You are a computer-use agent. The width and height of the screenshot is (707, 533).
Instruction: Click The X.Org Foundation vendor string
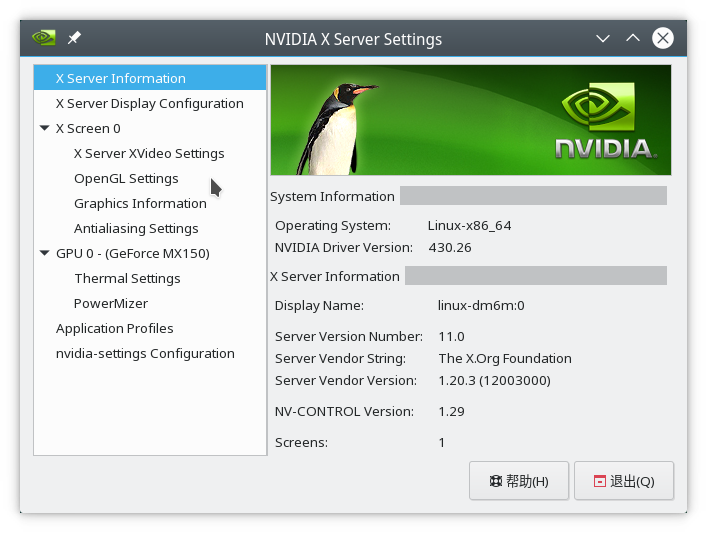point(505,358)
